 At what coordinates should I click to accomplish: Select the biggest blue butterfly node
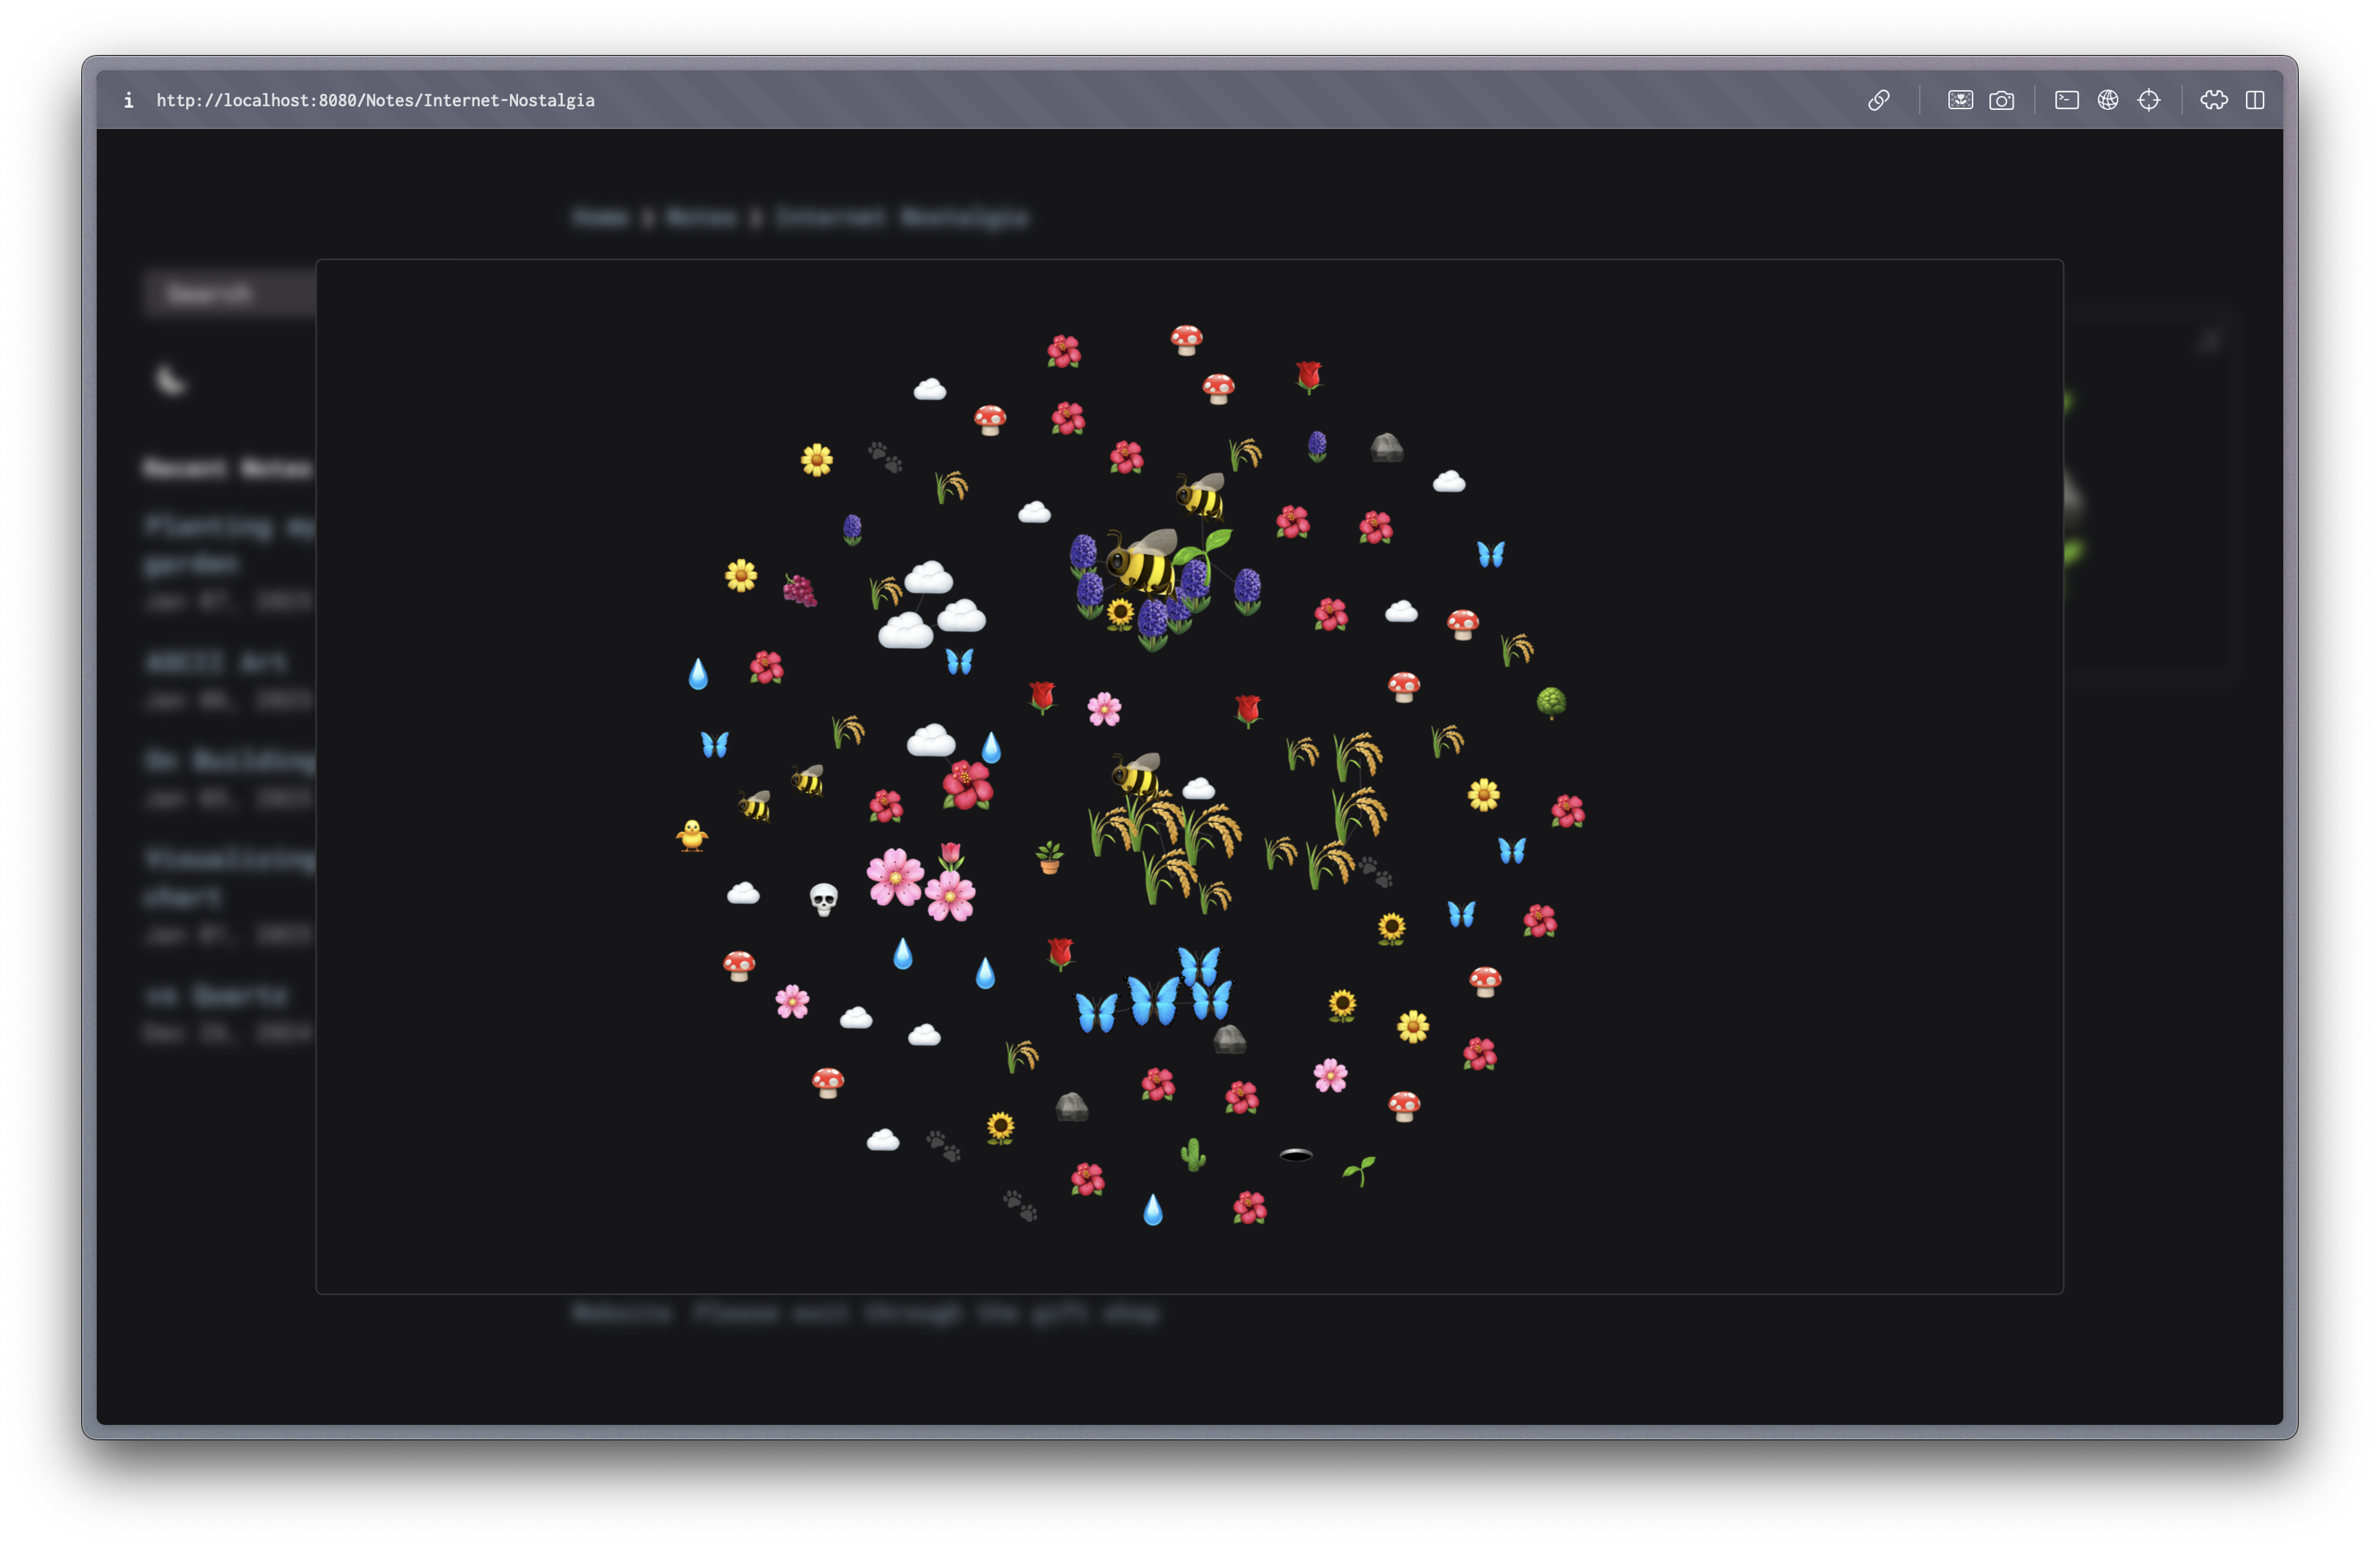click(x=1154, y=1000)
